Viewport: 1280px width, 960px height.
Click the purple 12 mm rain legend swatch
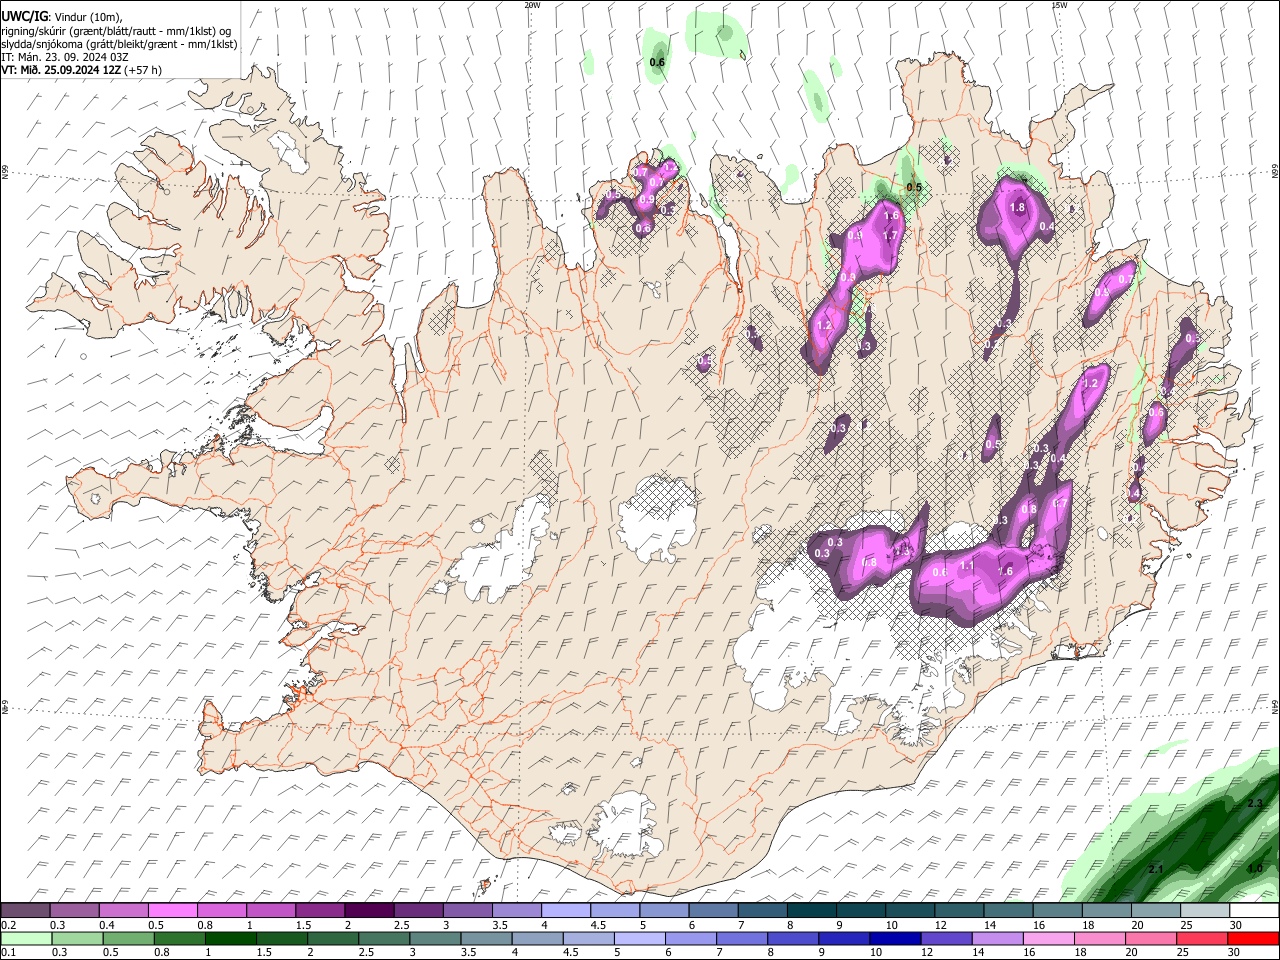946,939
